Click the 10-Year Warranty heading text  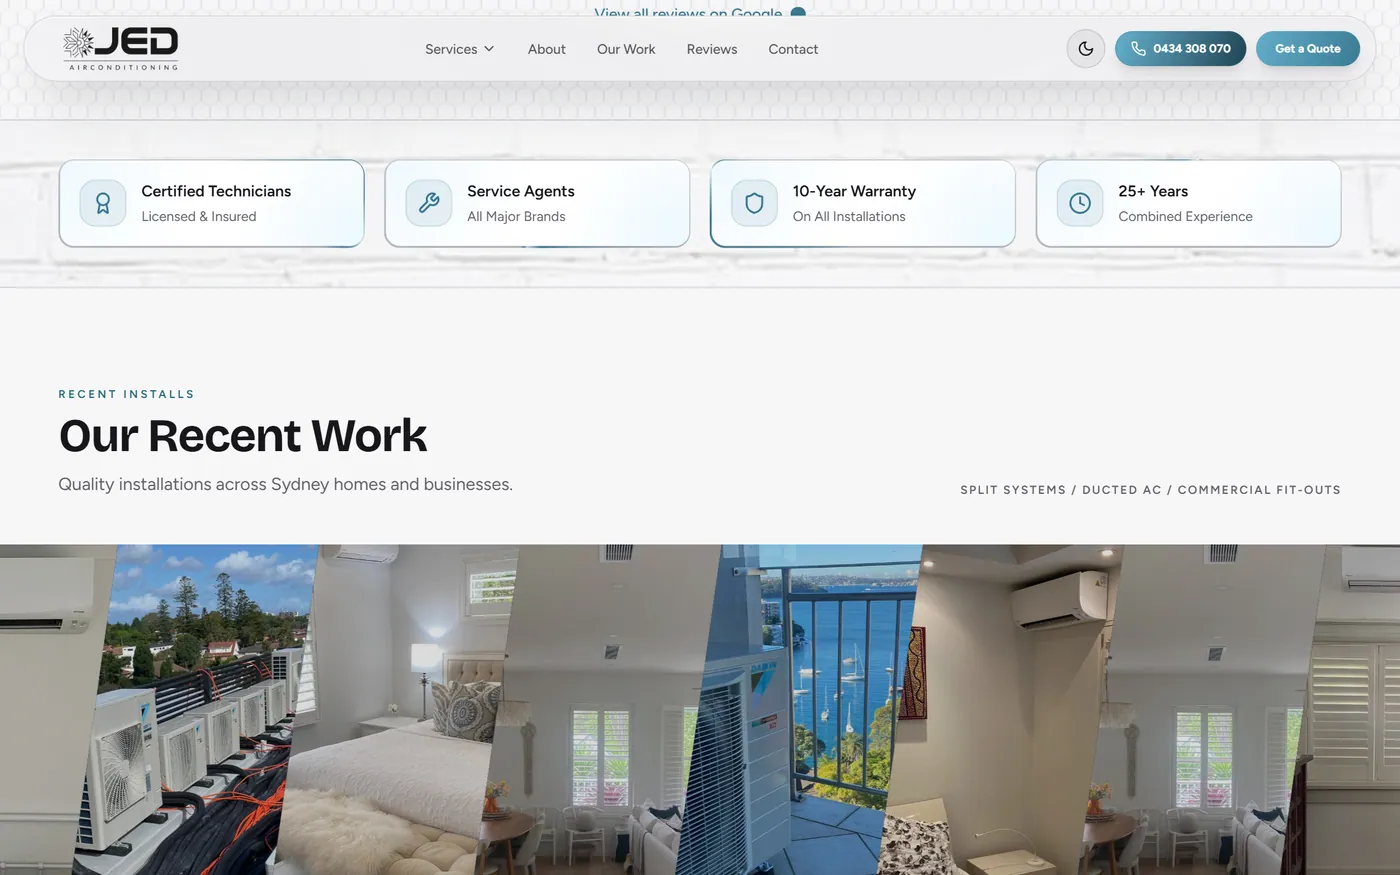coord(854,191)
